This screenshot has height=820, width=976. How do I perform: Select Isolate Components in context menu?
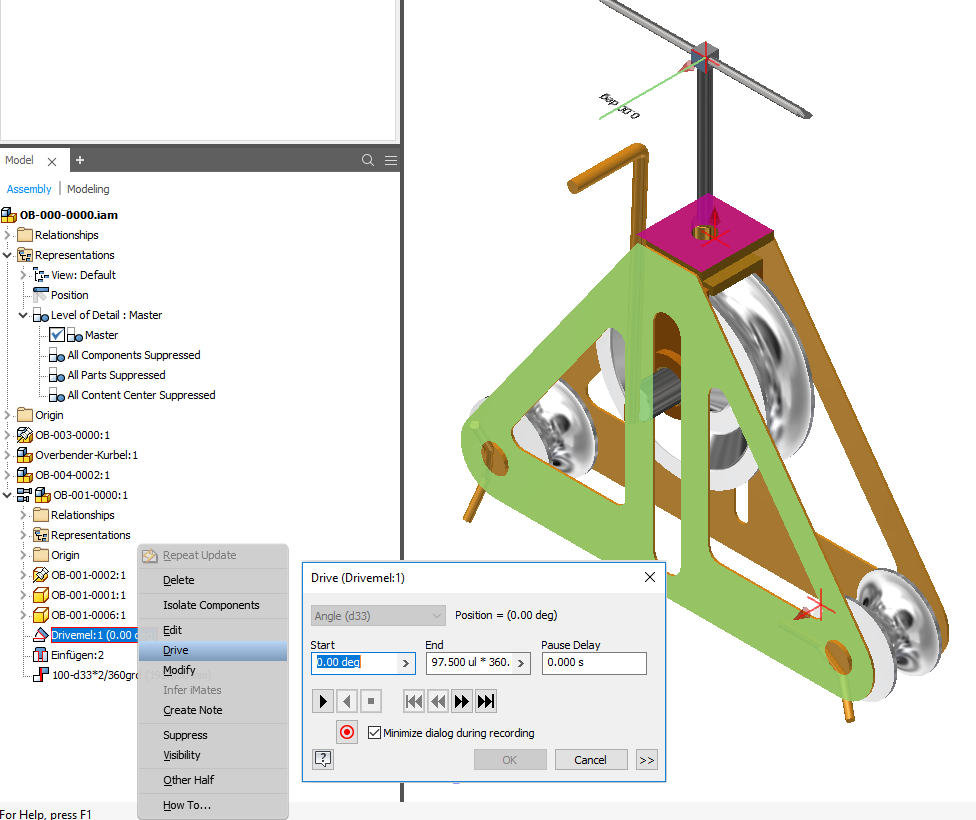(211, 605)
